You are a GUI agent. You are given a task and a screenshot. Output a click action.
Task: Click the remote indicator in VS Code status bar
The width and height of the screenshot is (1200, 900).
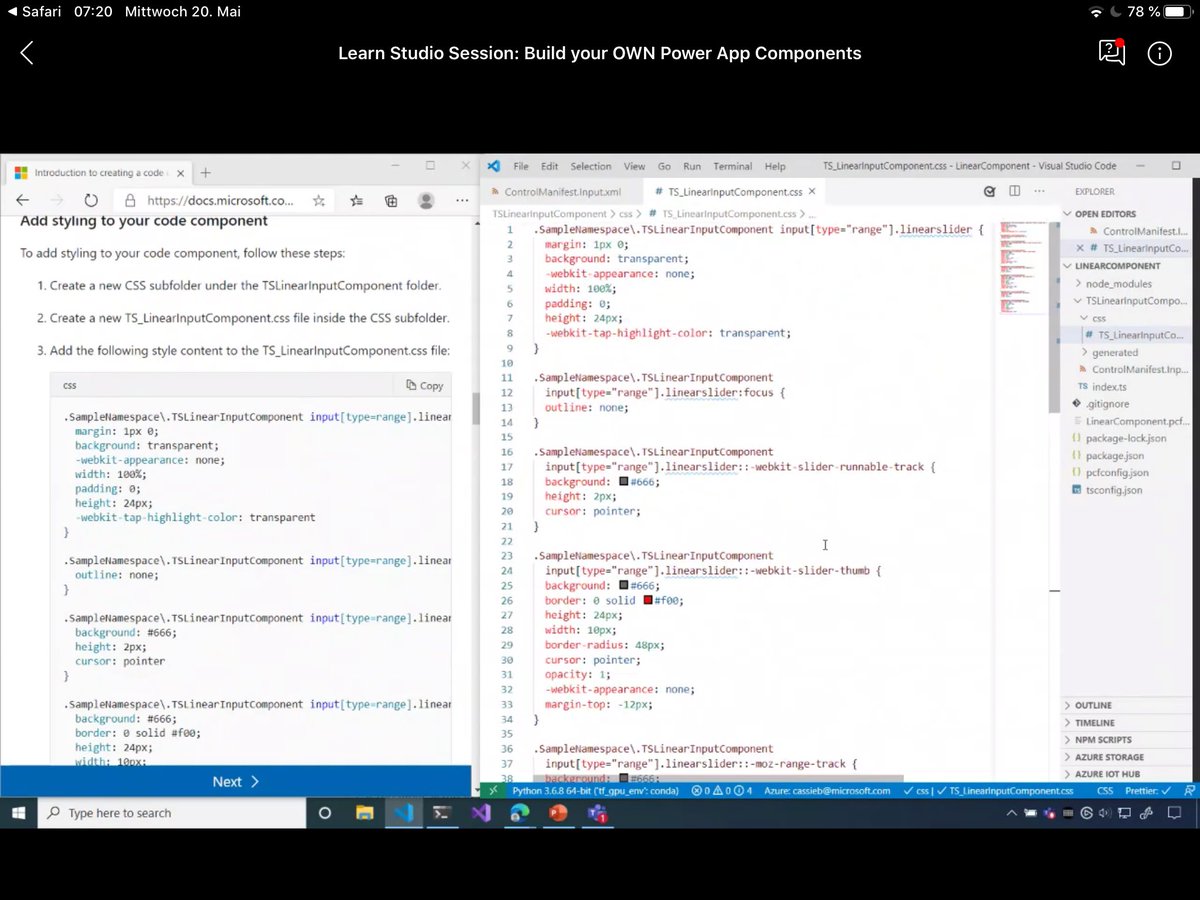pyautogui.click(x=493, y=790)
